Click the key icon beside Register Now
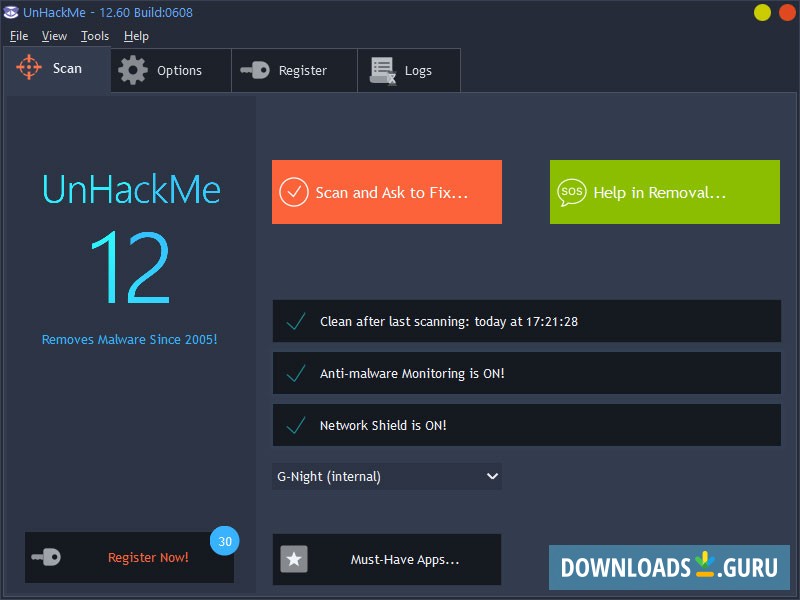This screenshot has width=800, height=600. point(46,557)
